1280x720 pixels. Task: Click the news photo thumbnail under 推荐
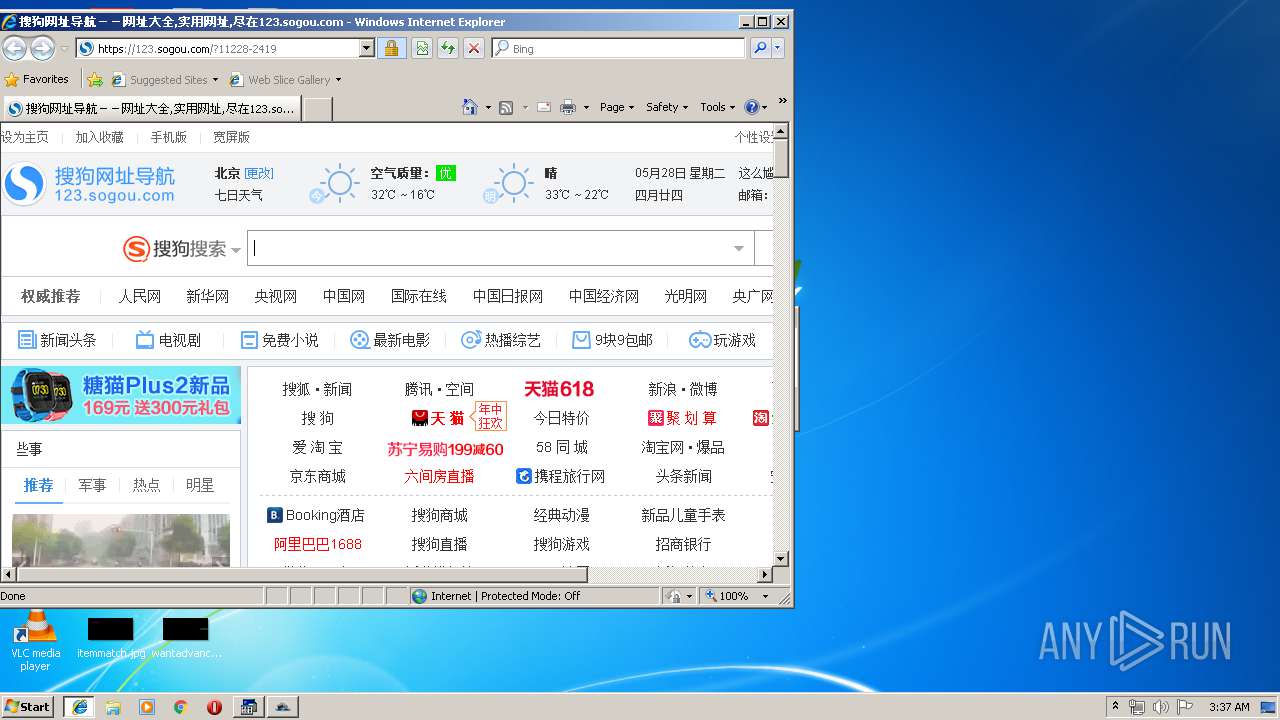coord(121,540)
